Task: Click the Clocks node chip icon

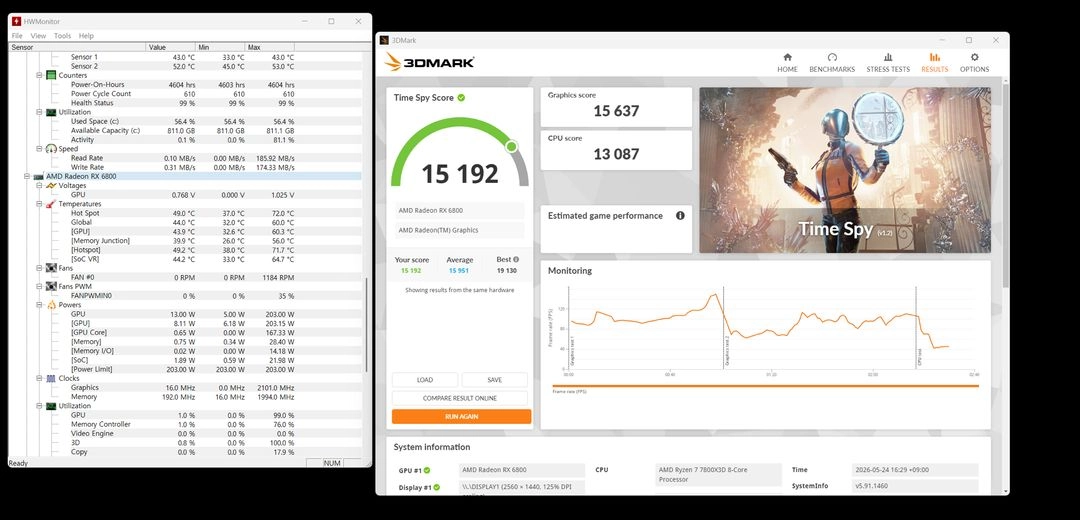Action: click(x=51, y=378)
